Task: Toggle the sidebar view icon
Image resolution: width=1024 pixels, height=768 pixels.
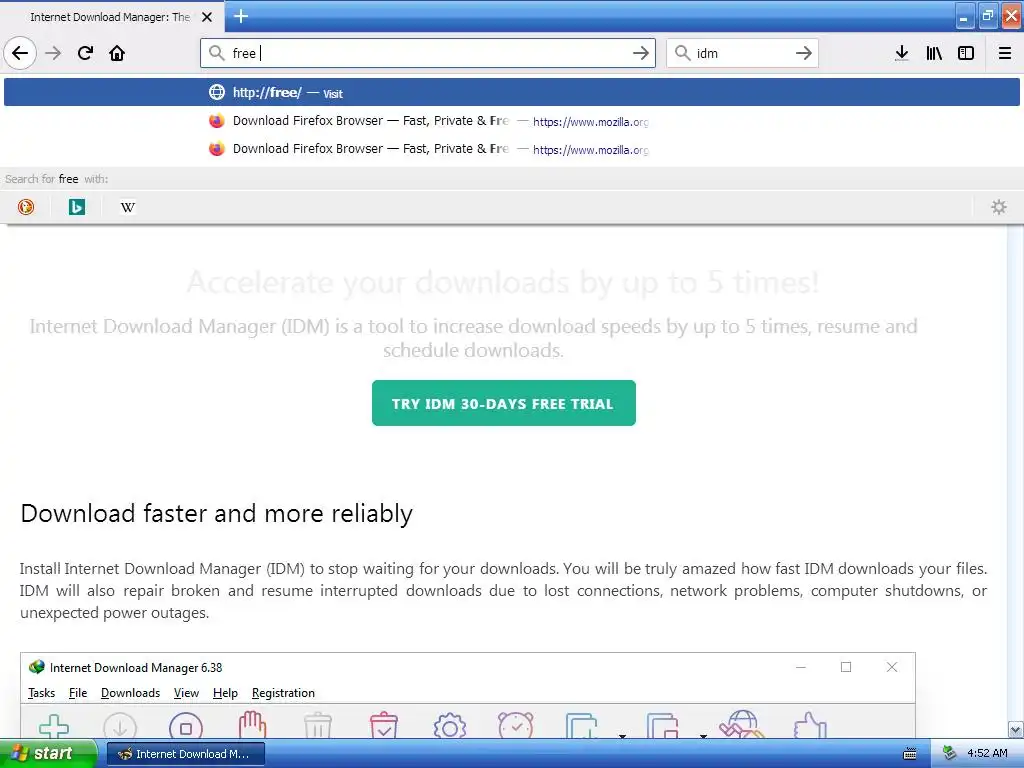Action: pyautogui.click(x=966, y=53)
